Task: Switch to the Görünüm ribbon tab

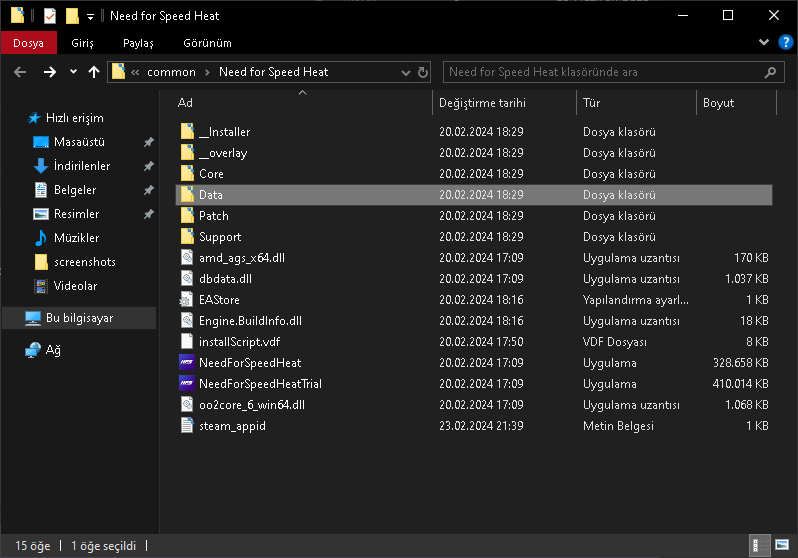Action: [207, 43]
